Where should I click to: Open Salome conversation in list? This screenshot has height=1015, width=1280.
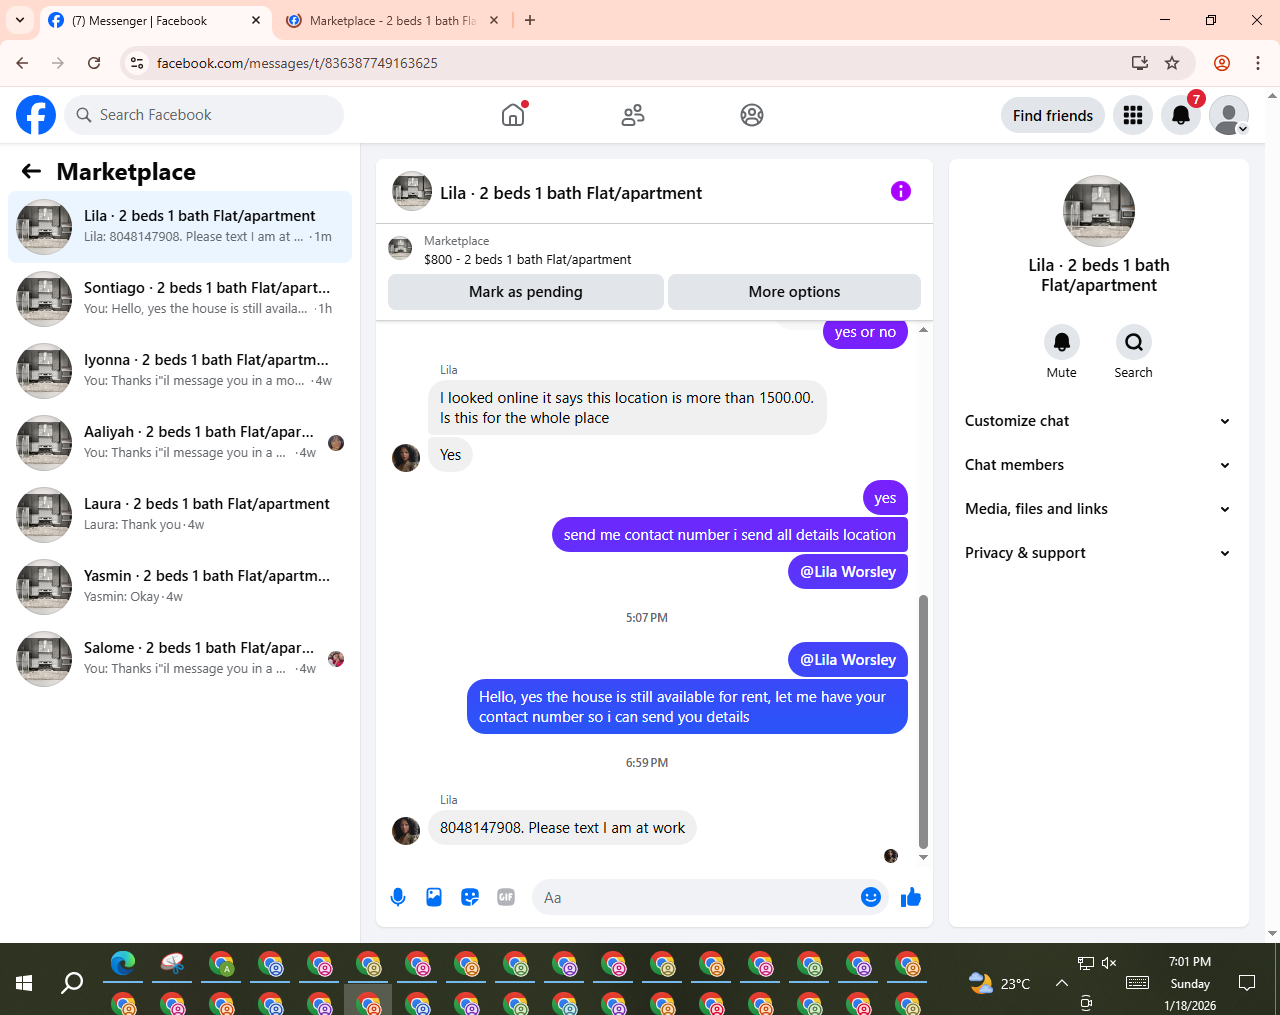point(180,659)
